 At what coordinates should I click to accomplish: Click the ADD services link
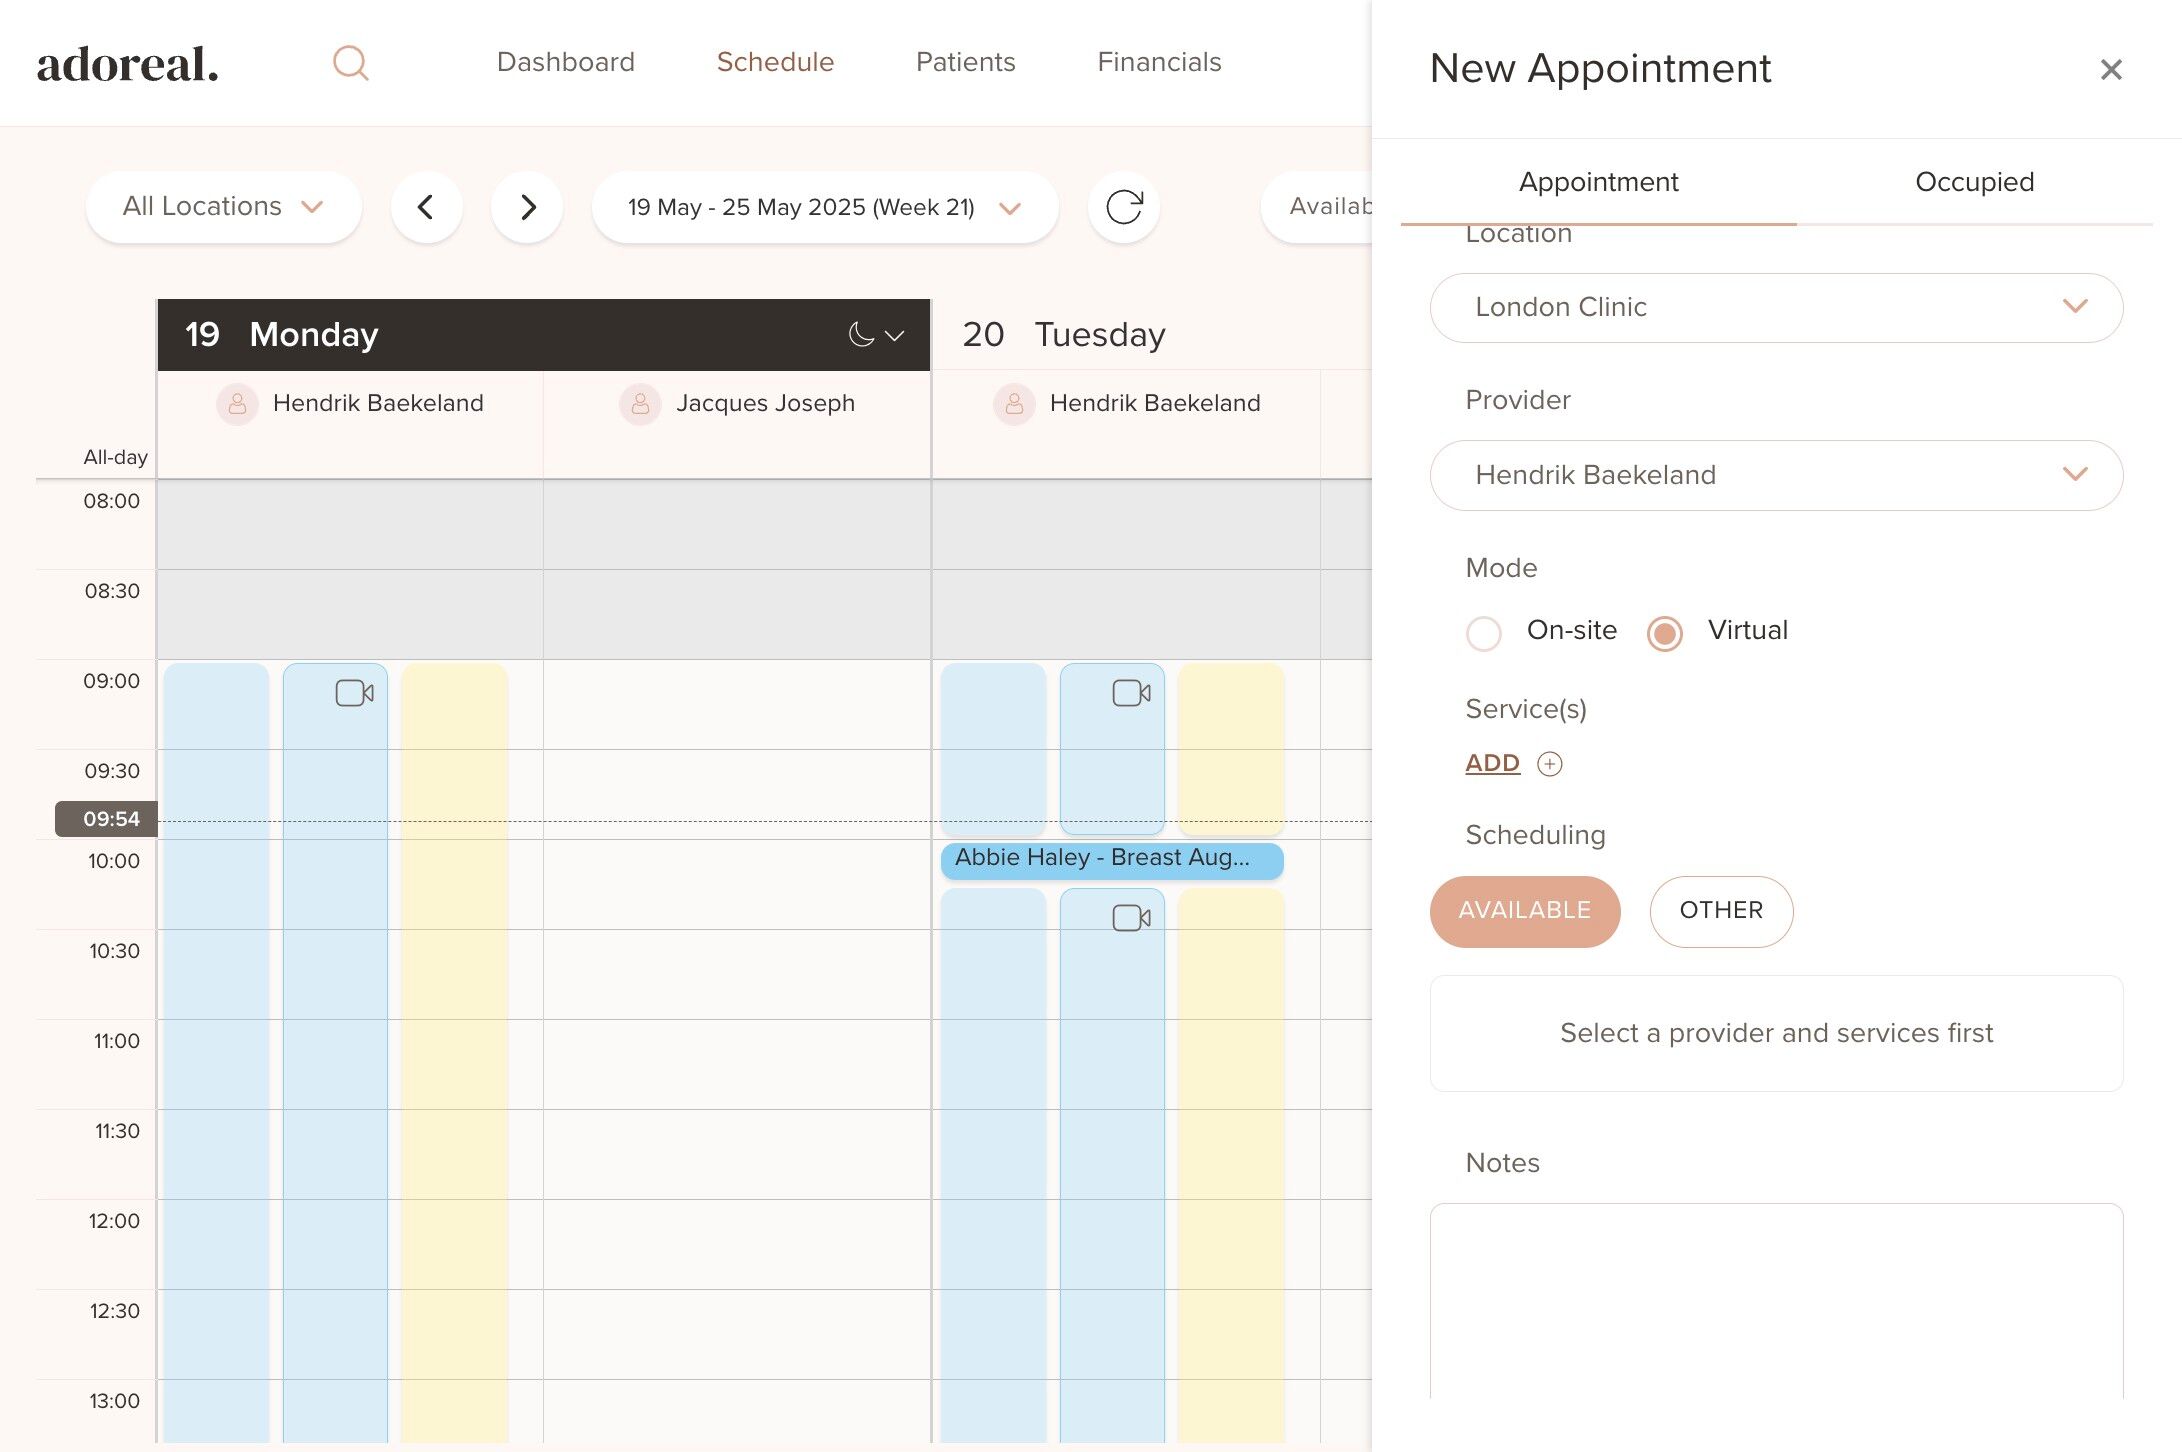1492,764
